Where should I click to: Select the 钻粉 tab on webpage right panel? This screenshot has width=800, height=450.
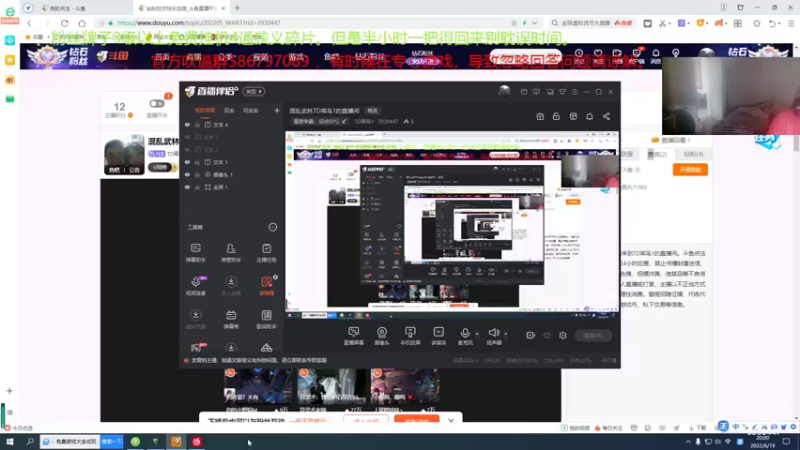click(693, 154)
